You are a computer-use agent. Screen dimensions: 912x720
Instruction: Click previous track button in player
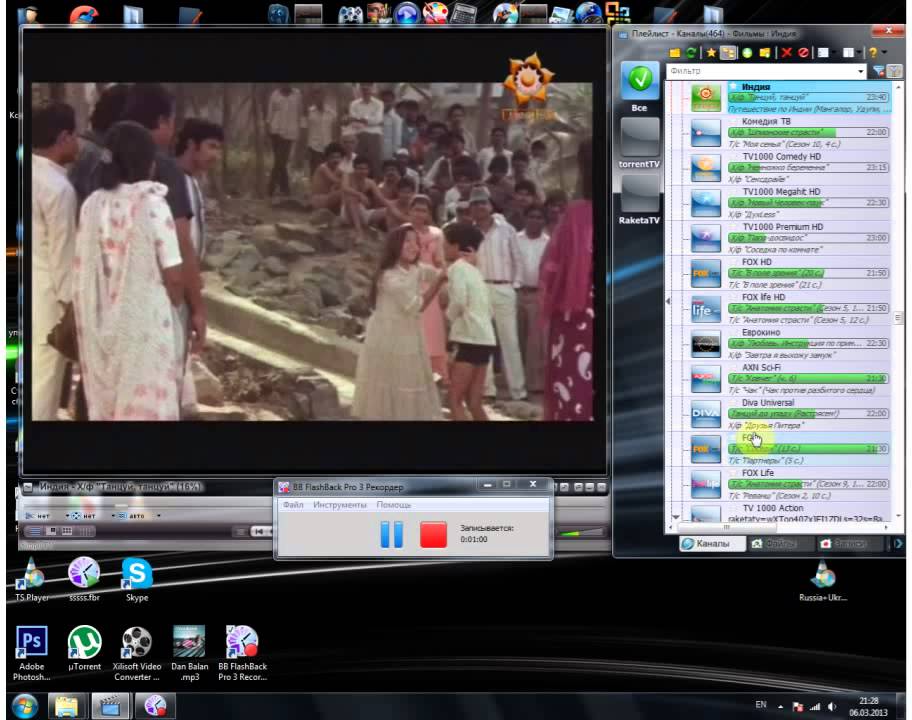click(259, 531)
